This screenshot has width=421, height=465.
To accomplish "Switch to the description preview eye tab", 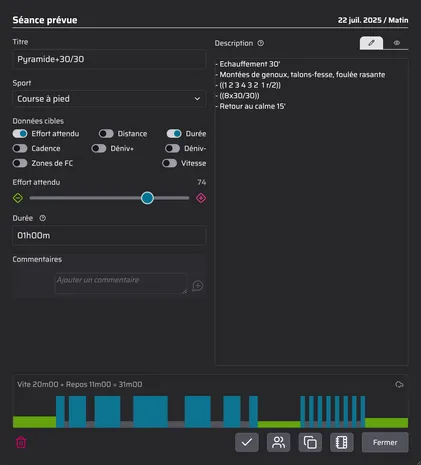I will pyautogui.click(x=396, y=43).
